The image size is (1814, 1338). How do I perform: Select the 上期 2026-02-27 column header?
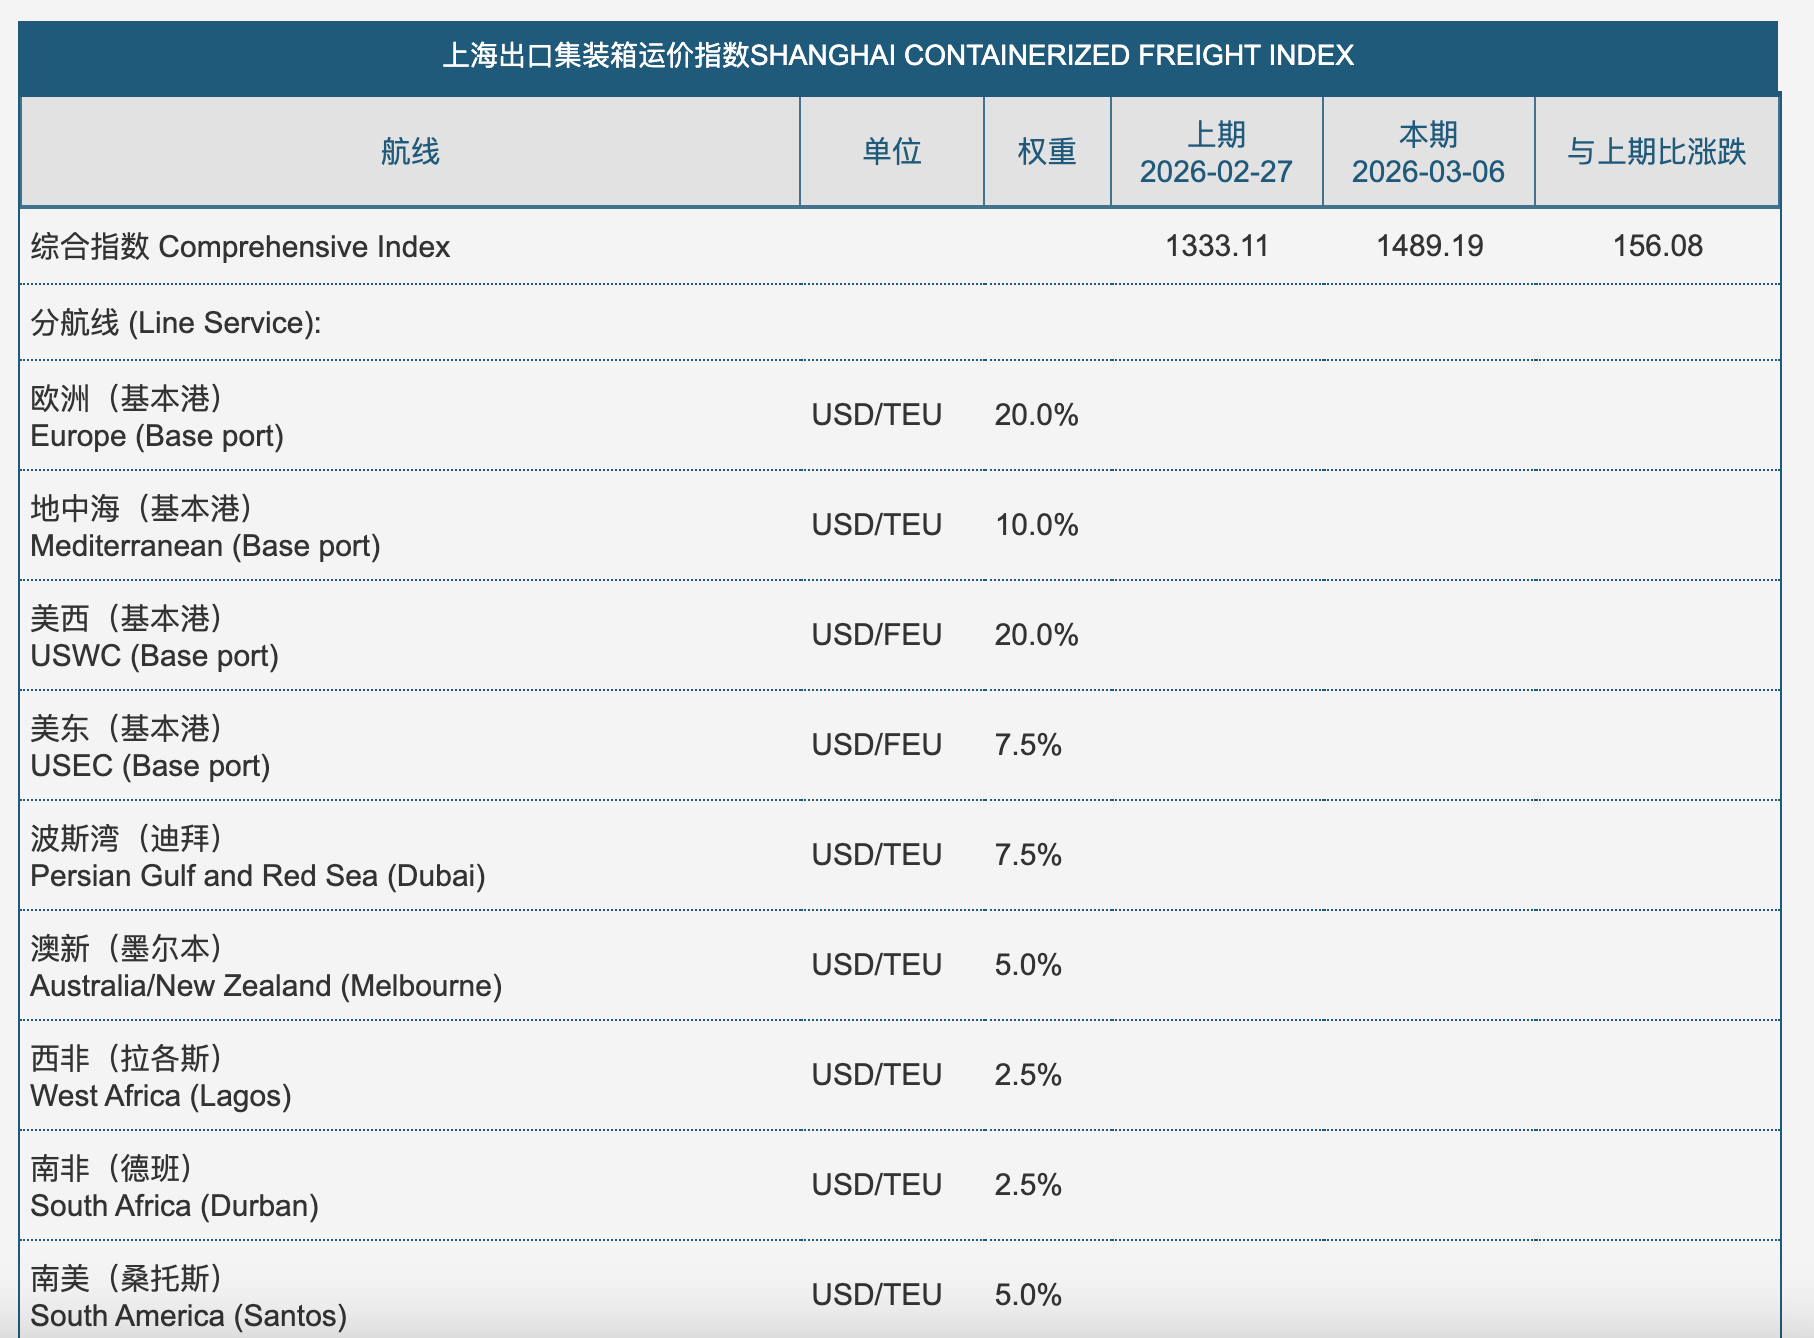[x=1216, y=153]
